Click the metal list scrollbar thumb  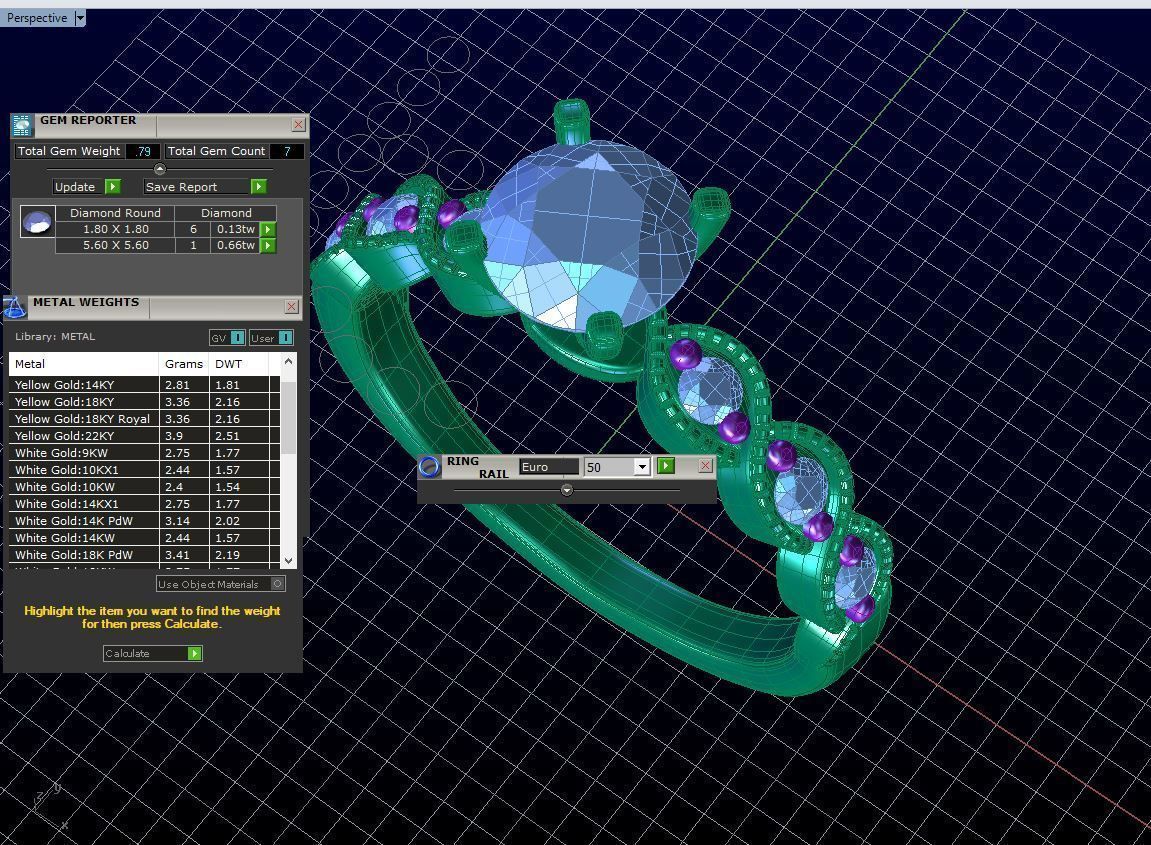(288, 417)
